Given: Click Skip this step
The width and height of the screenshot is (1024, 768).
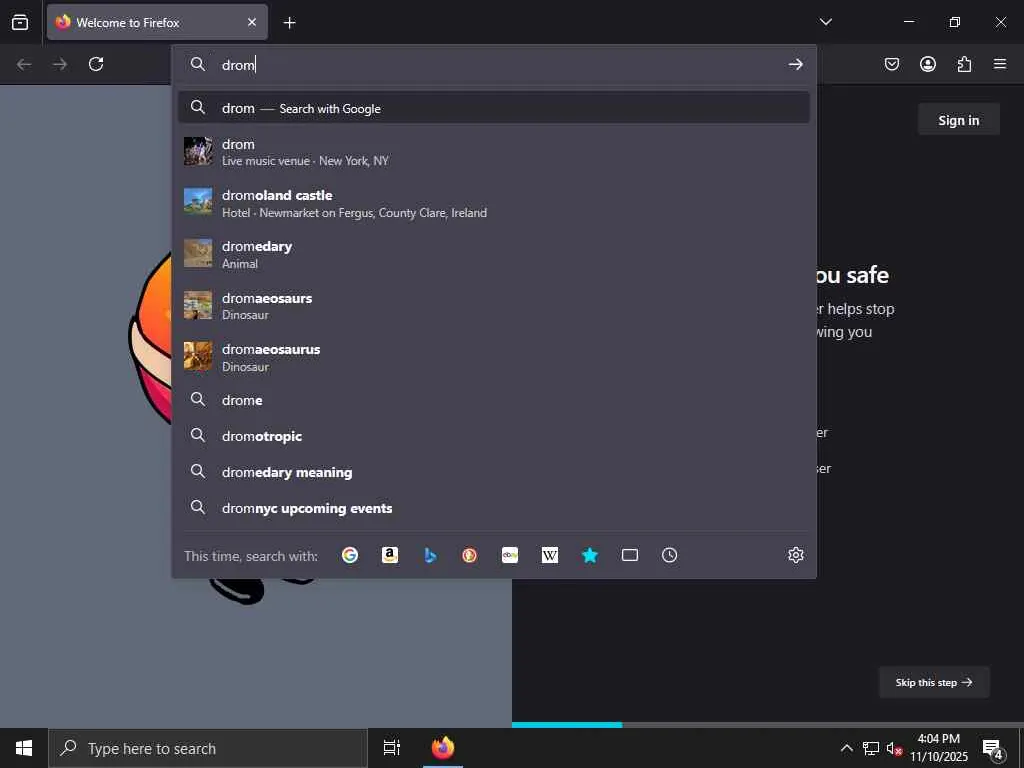Looking at the screenshot, I should [934, 682].
